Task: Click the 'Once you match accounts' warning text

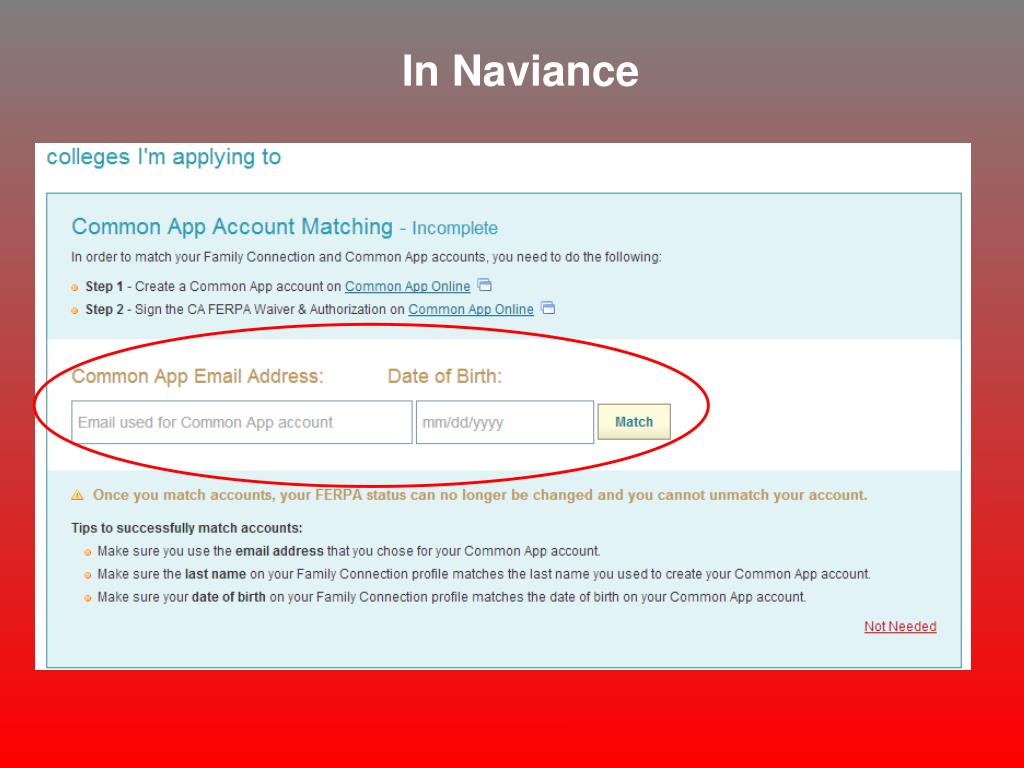Action: point(480,495)
